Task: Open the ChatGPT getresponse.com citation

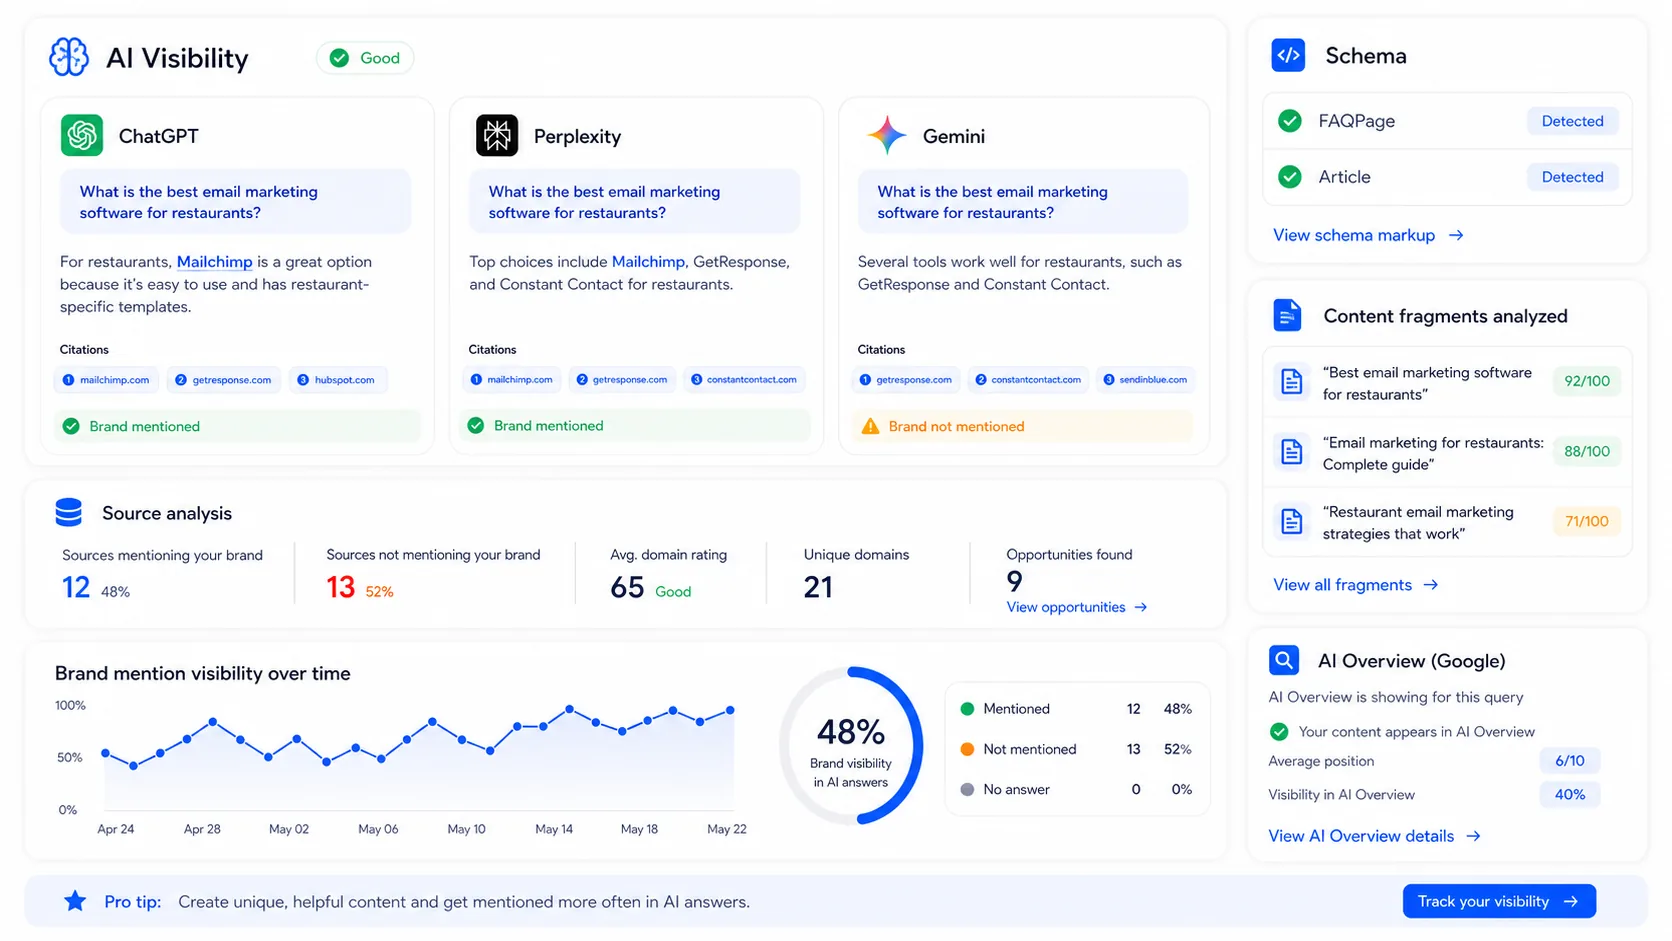Action: click(224, 380)
